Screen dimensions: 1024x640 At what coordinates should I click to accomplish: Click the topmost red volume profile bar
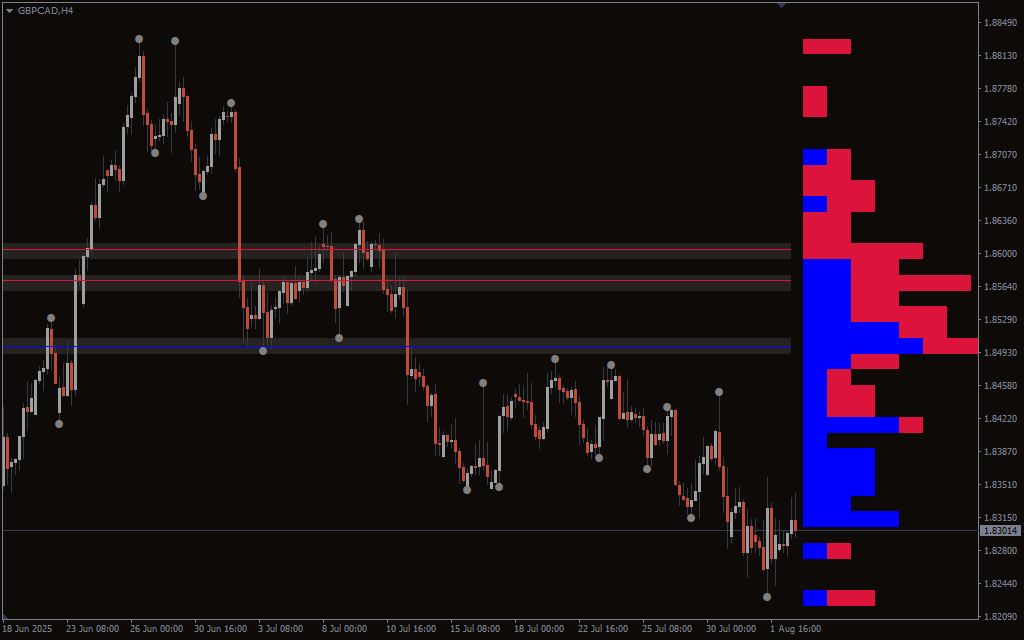click(826, 46)
